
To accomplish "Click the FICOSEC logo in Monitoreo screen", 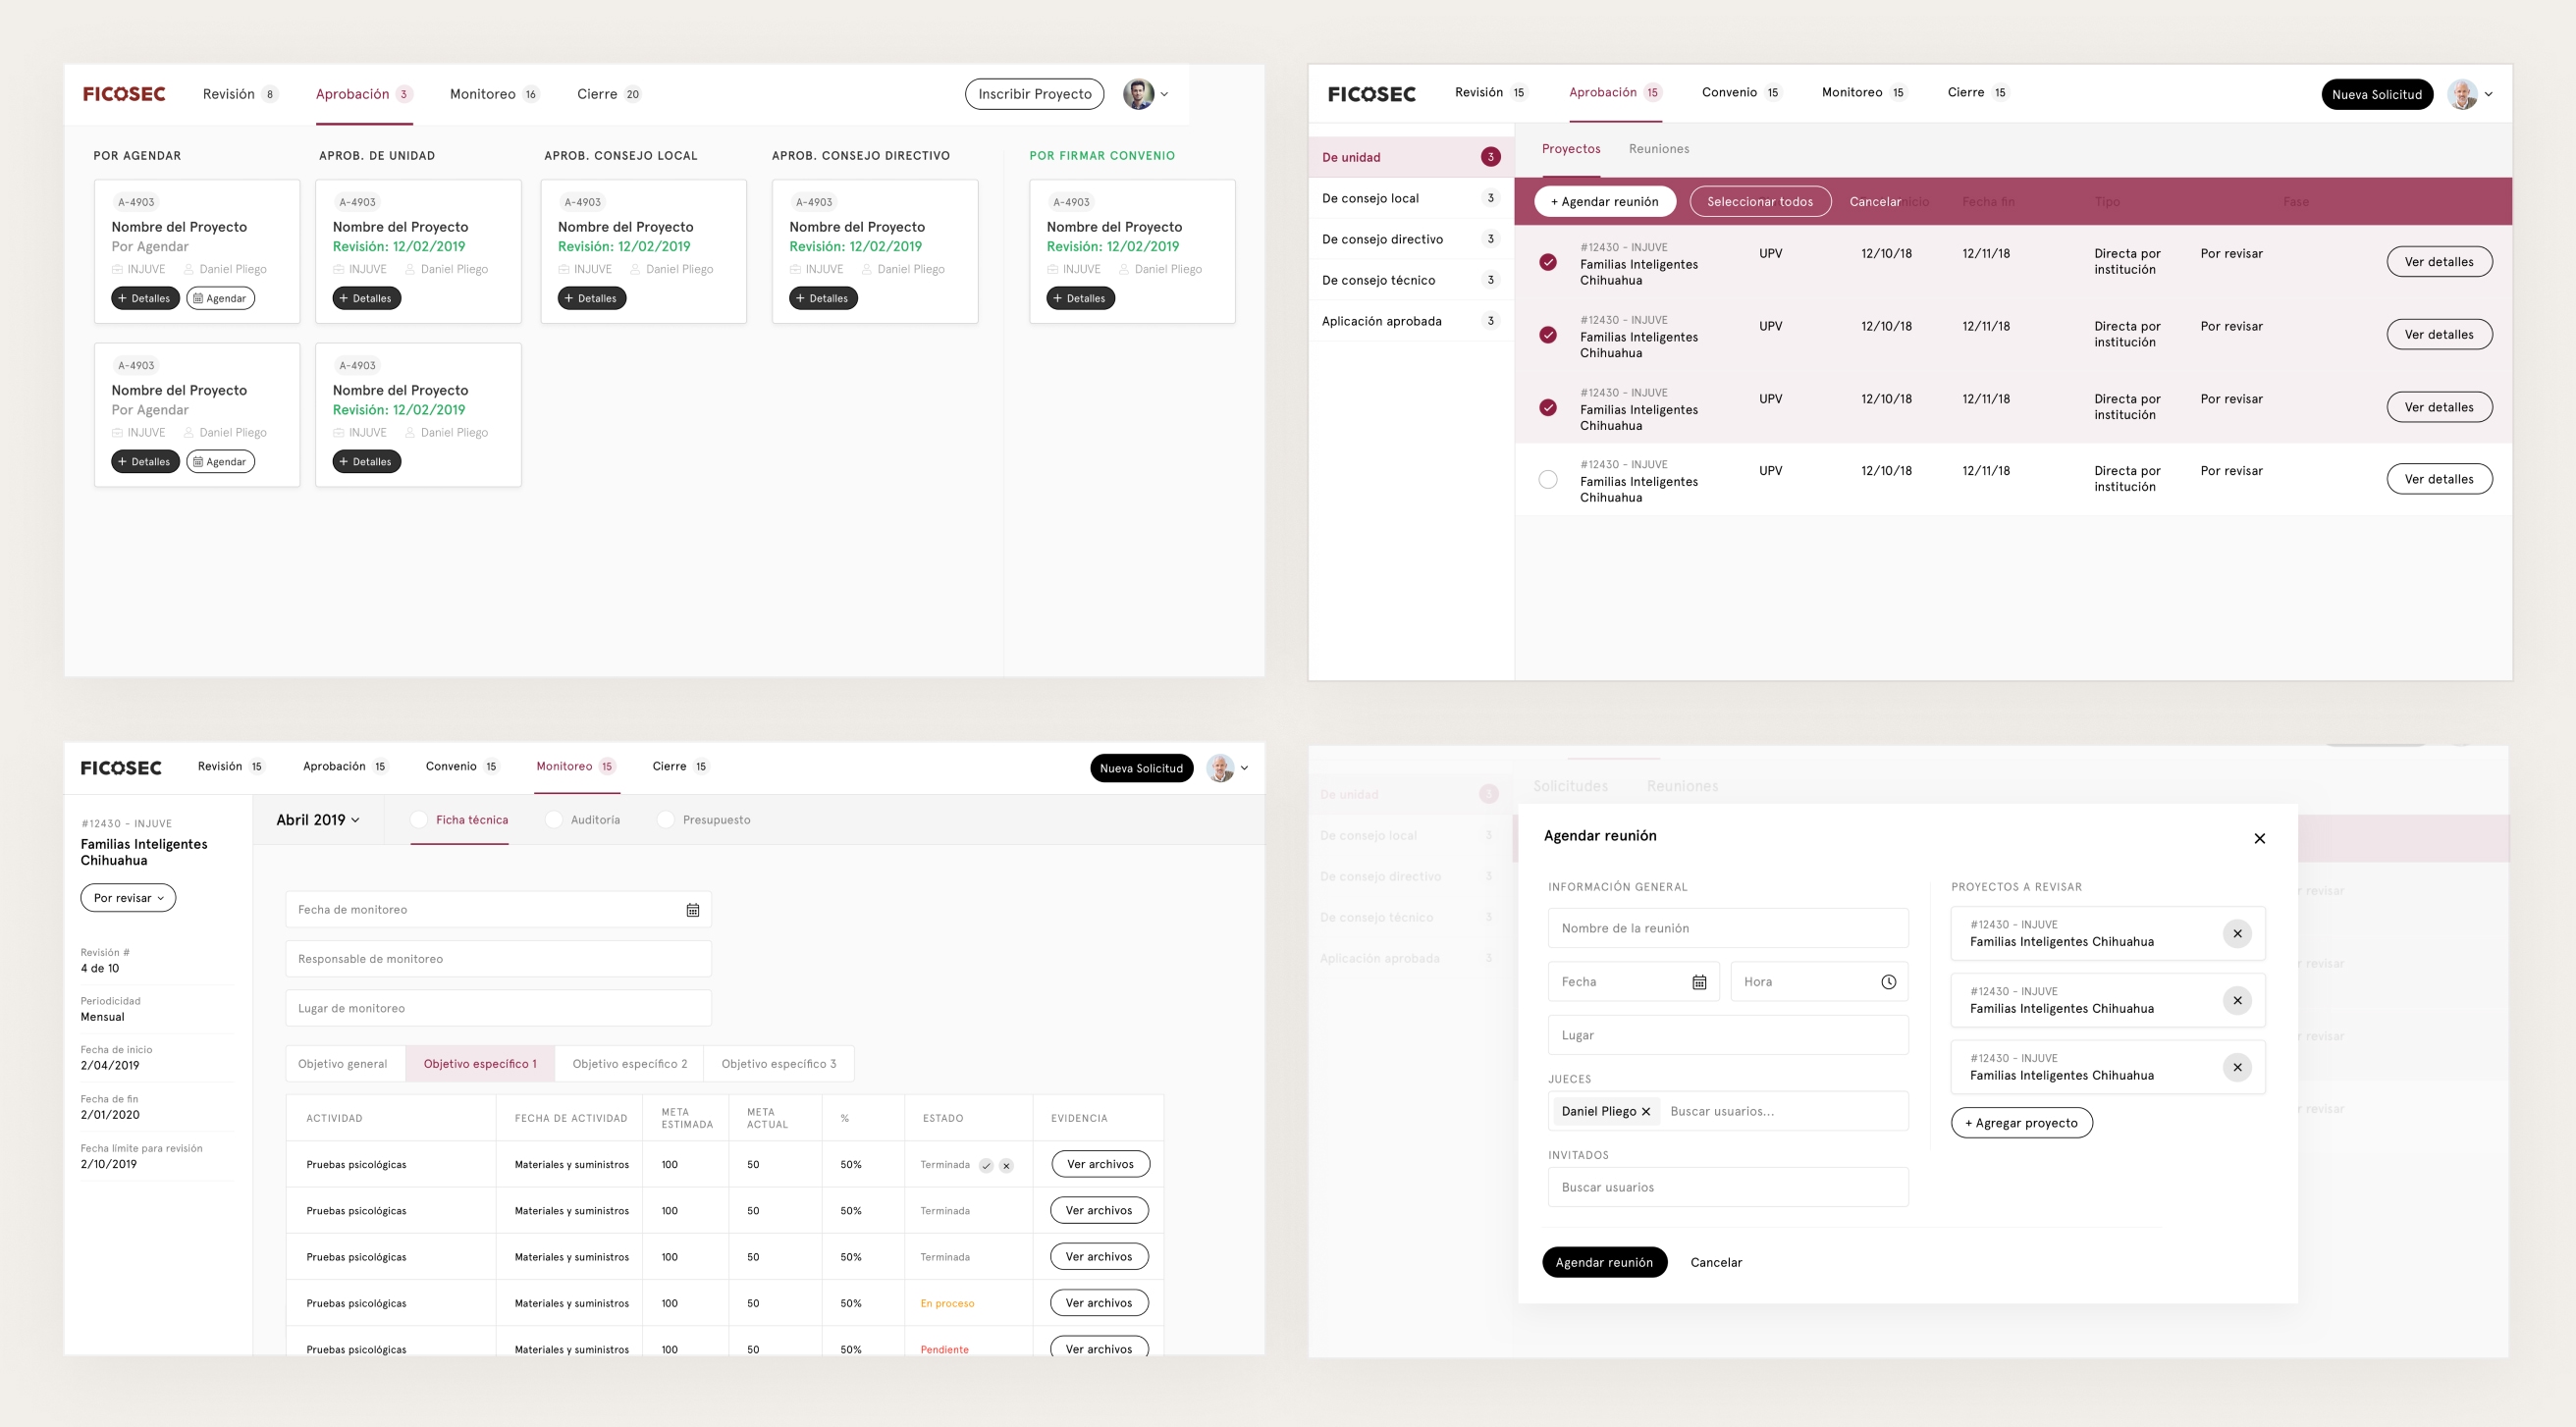I will pyautogui.click(x=121, y=768).
